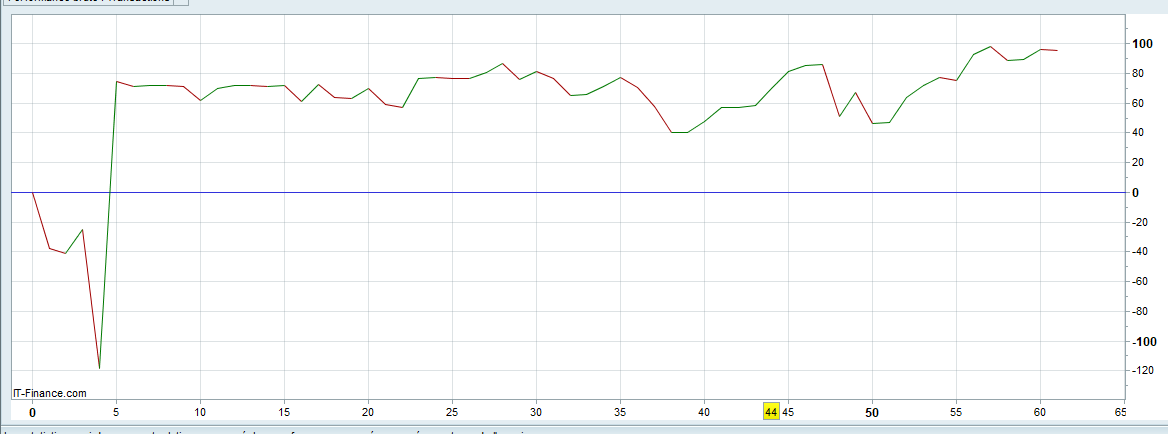Image resolution: width=1168 pixels, height=434 pixels.
Task: Click the y-axis value -80
Action: [x=1140, y=312]
